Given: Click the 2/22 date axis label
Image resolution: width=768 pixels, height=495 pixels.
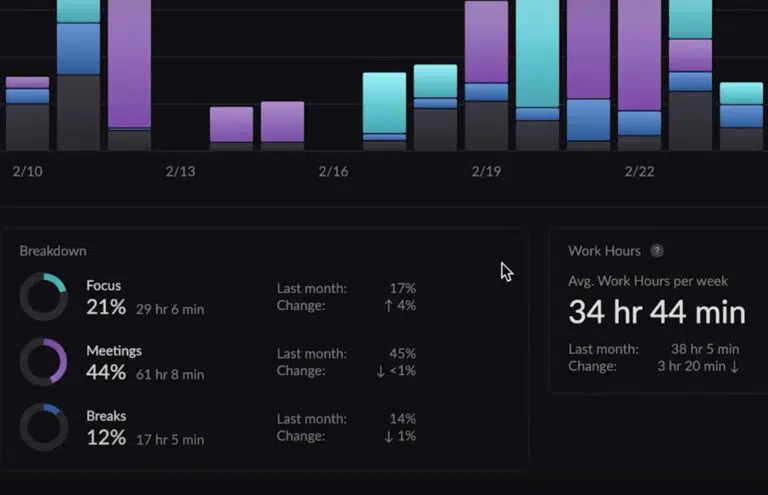Looking at the screenshot, I should [639, 172].
